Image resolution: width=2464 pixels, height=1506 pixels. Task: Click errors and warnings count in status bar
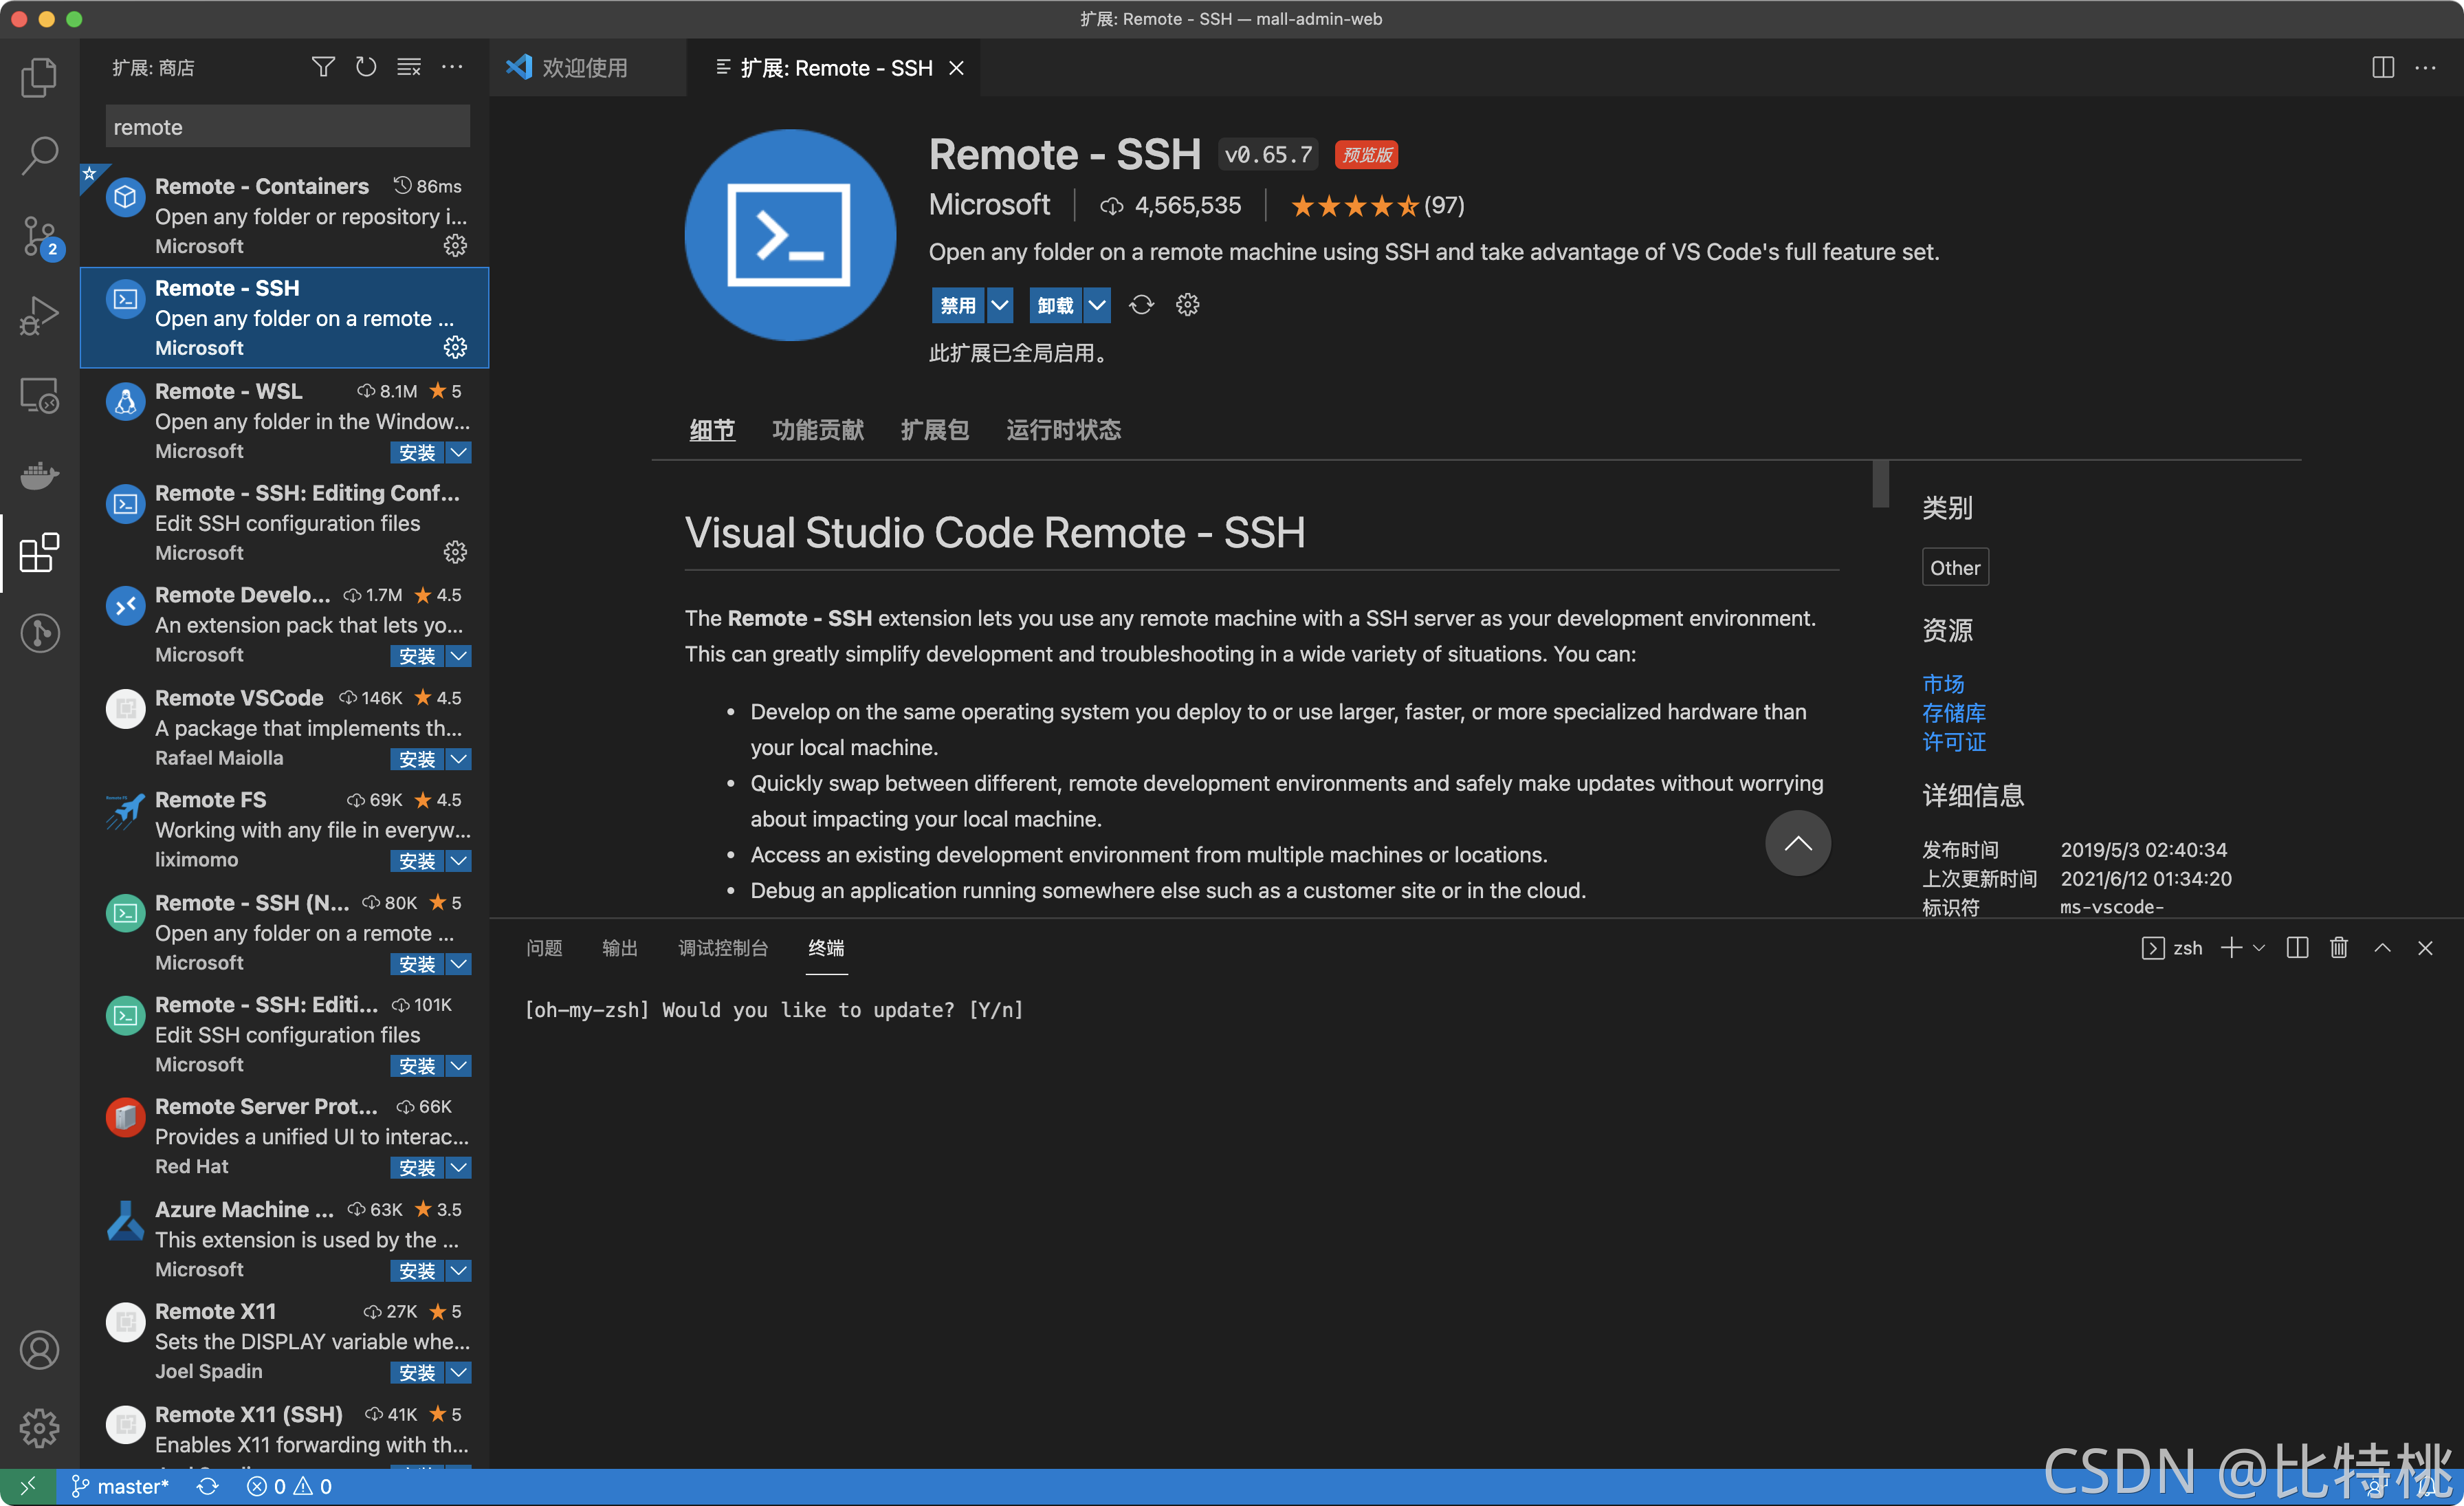[290, 1487]
